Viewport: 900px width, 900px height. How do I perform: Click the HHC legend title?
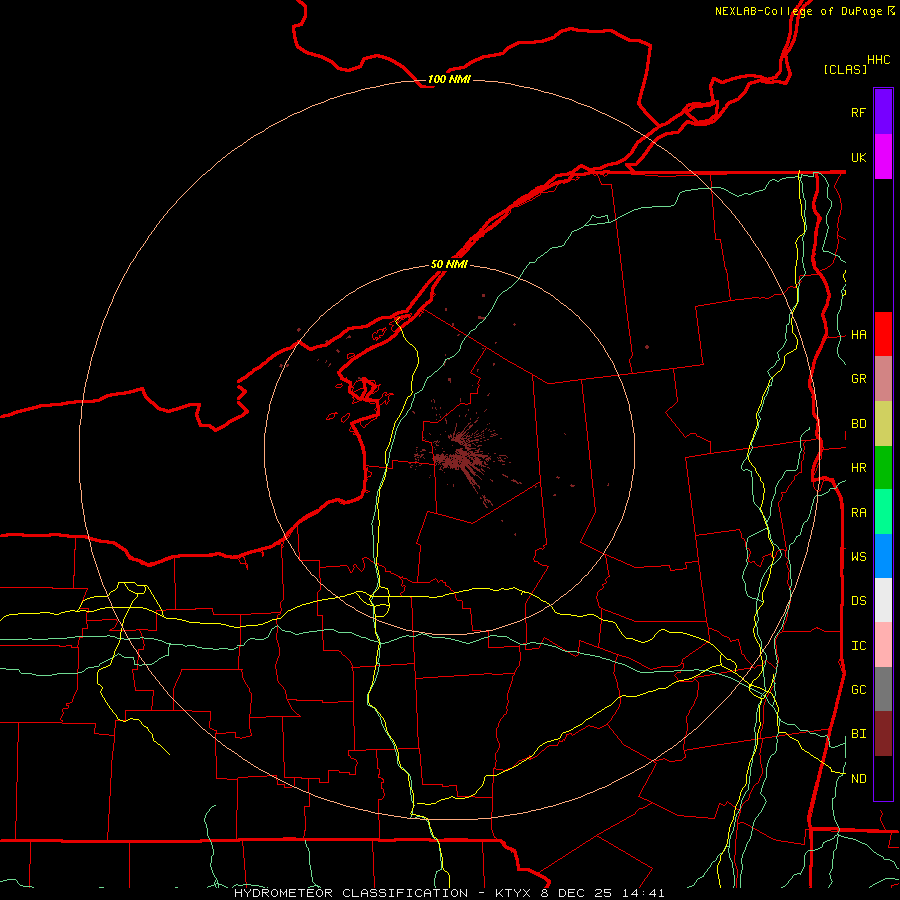click(x=878, y=60)
